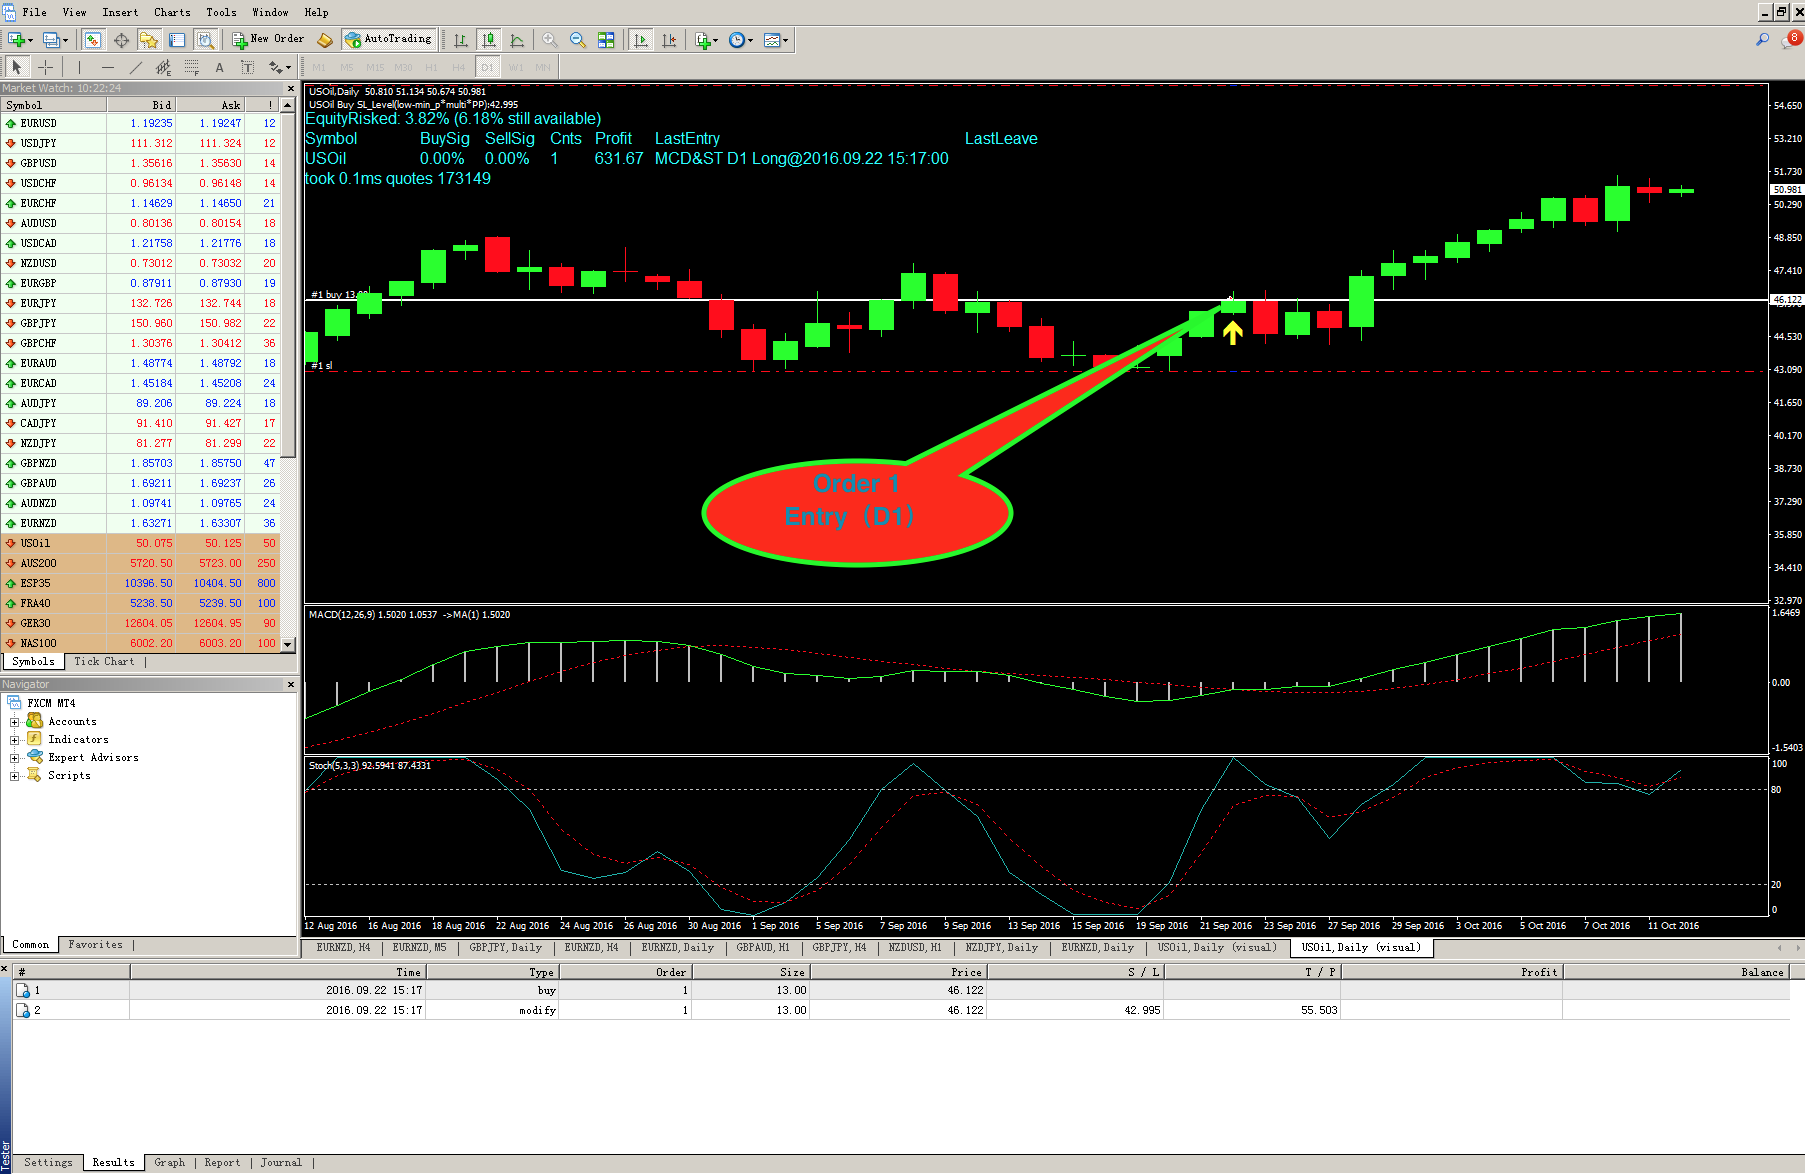Switch to the tester Settings tab
The width and height of the screenshot is (1805, 1174).
click(48, 1163)
